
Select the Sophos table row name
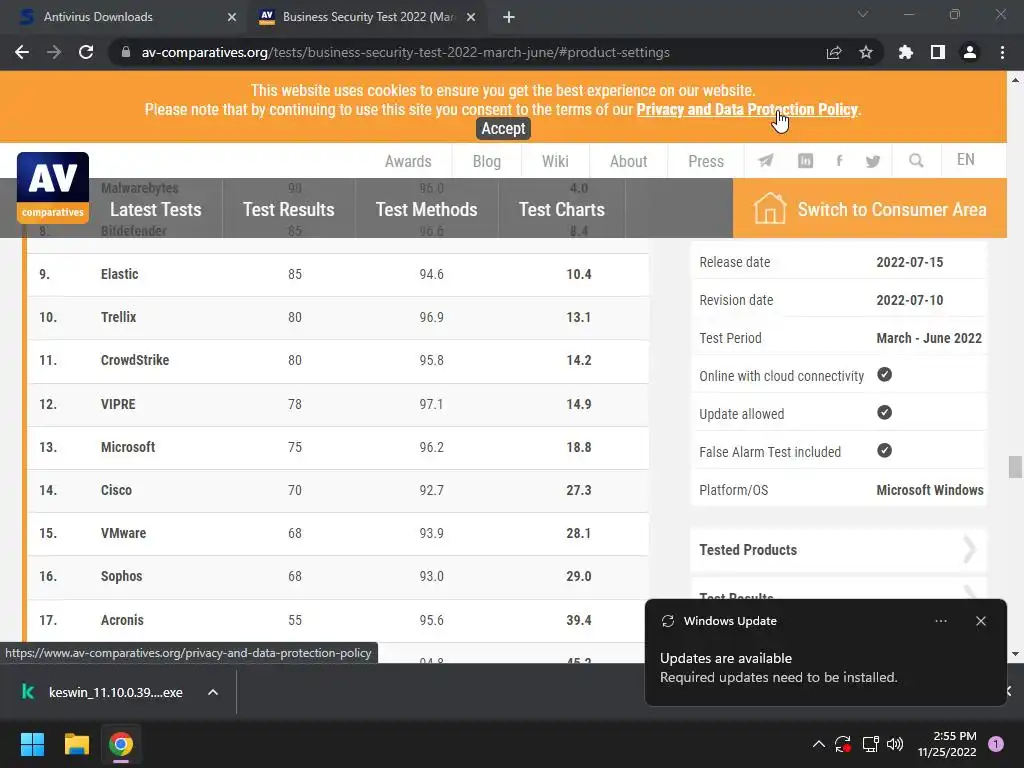point(121,577)
